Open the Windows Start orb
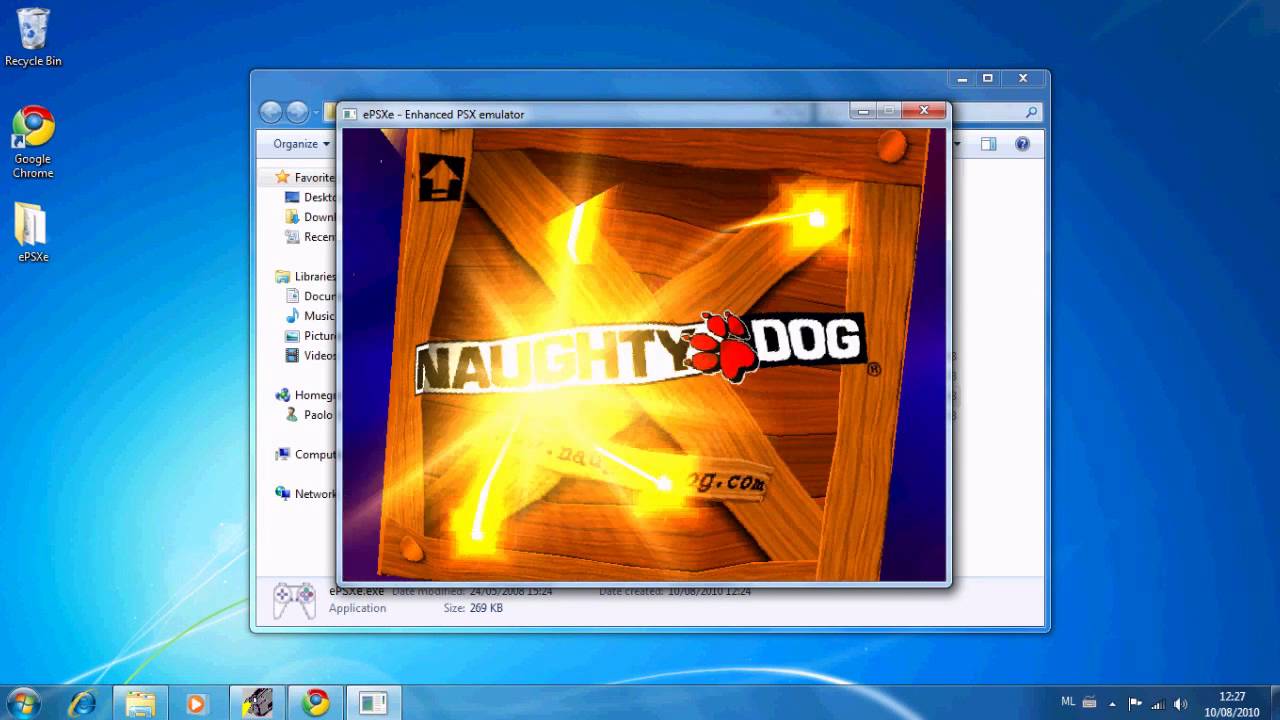Image resolution: width=1280 pixels, height=720 pixels. (22, 703)
